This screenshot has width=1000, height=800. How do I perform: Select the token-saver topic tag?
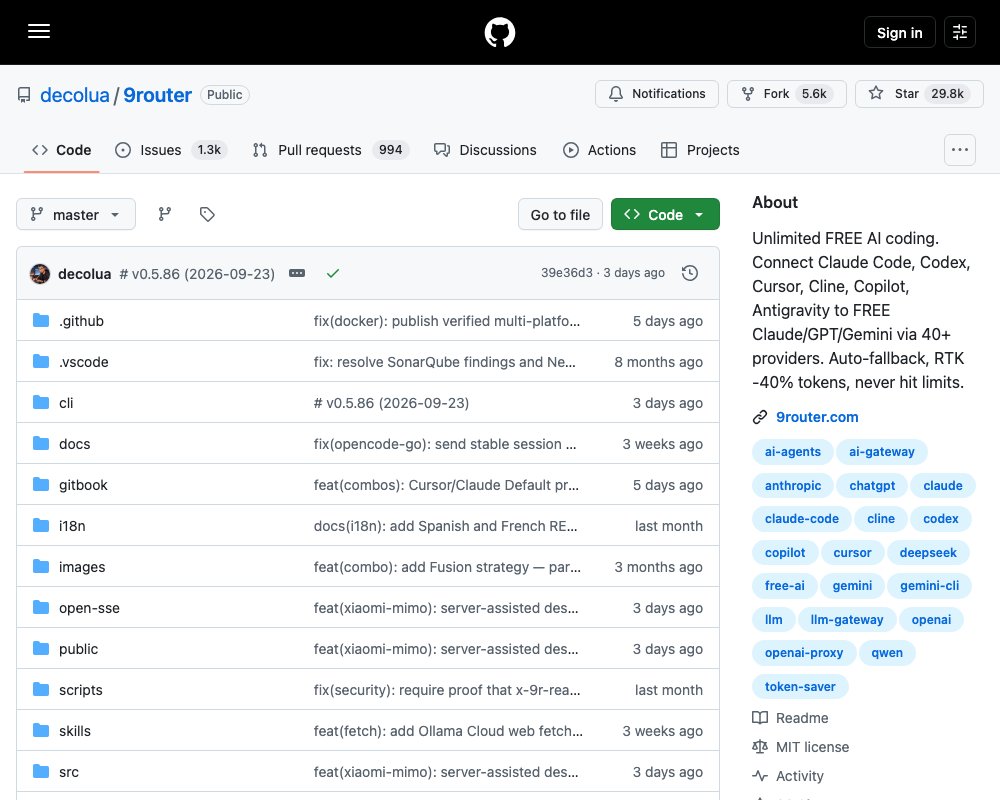pos(800,686)
